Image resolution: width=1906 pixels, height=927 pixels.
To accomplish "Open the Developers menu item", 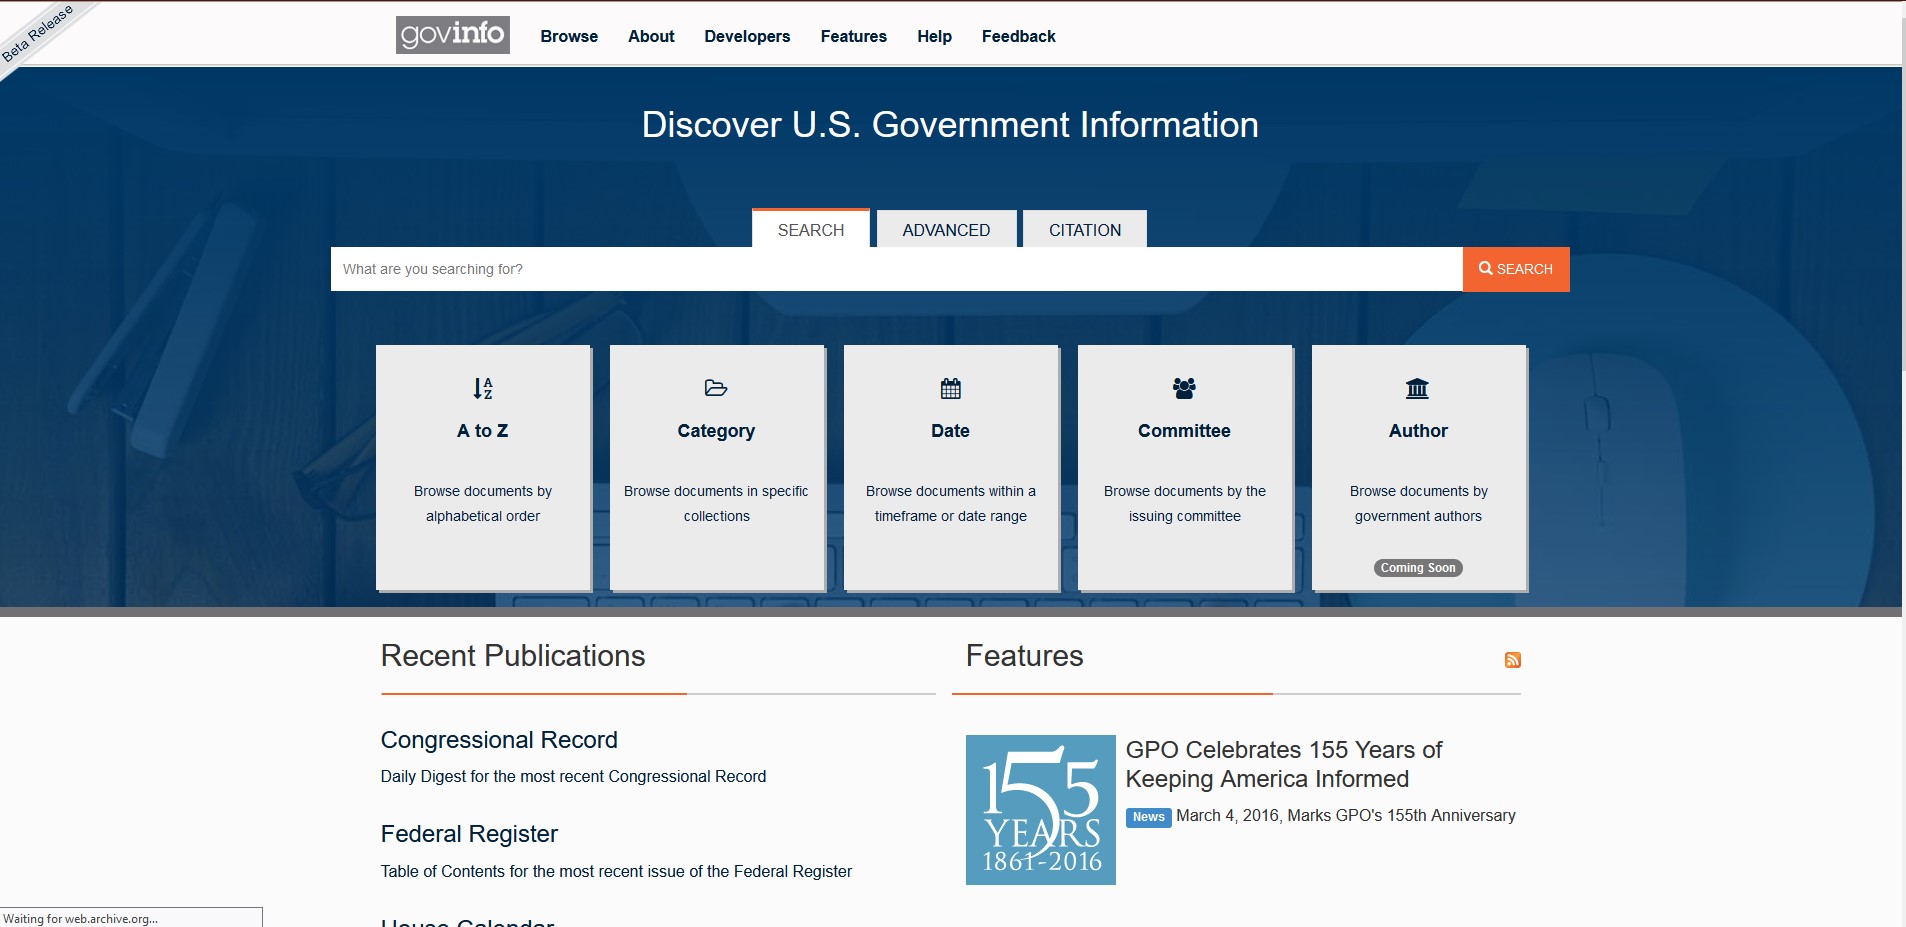I will click(747, 36).
